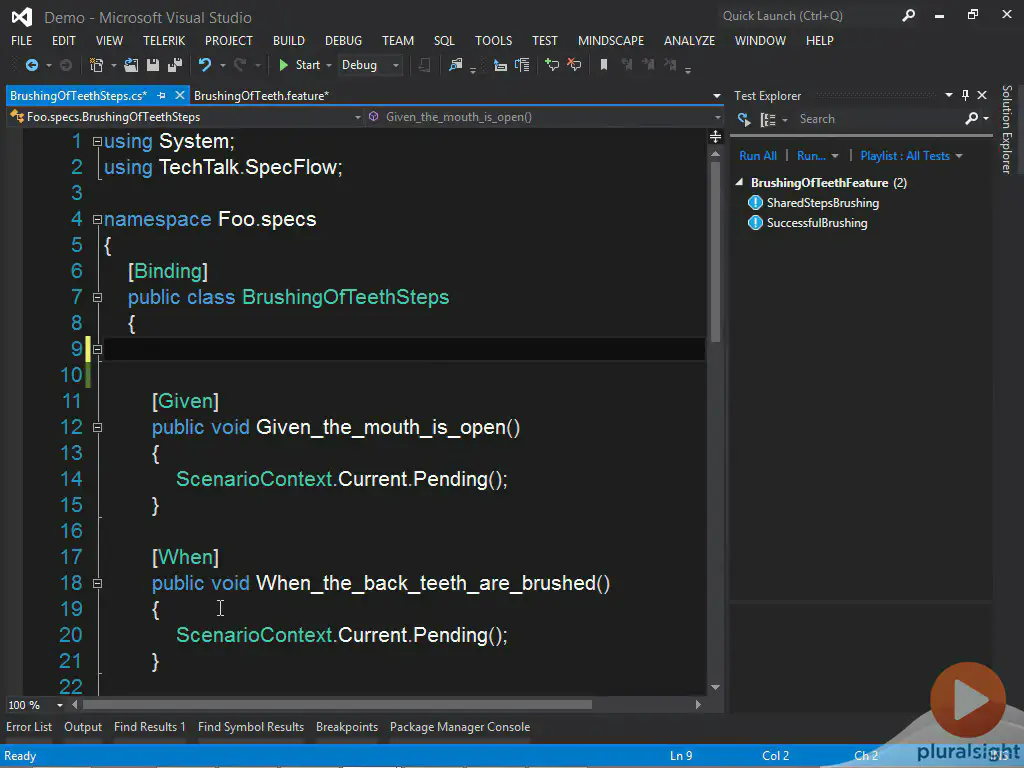Collapse the BrushingOfTeethSteps class outline
Image resolution: width=1024 pixels, height=768 pixels.
97,297
